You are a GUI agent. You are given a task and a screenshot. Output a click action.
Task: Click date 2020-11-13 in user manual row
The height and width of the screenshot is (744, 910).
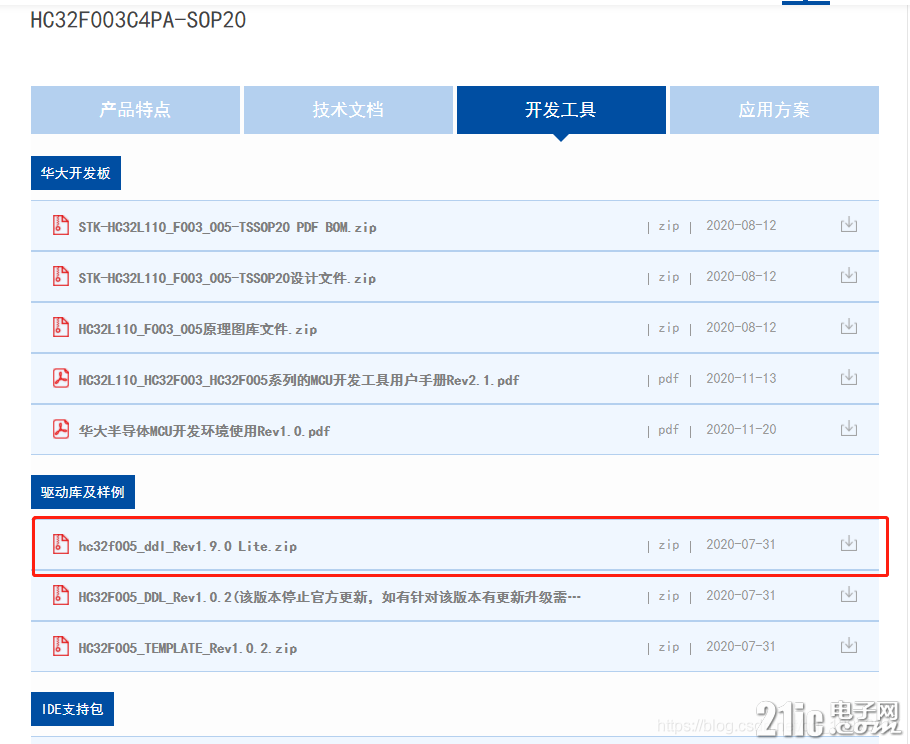[x=741, y=378]
